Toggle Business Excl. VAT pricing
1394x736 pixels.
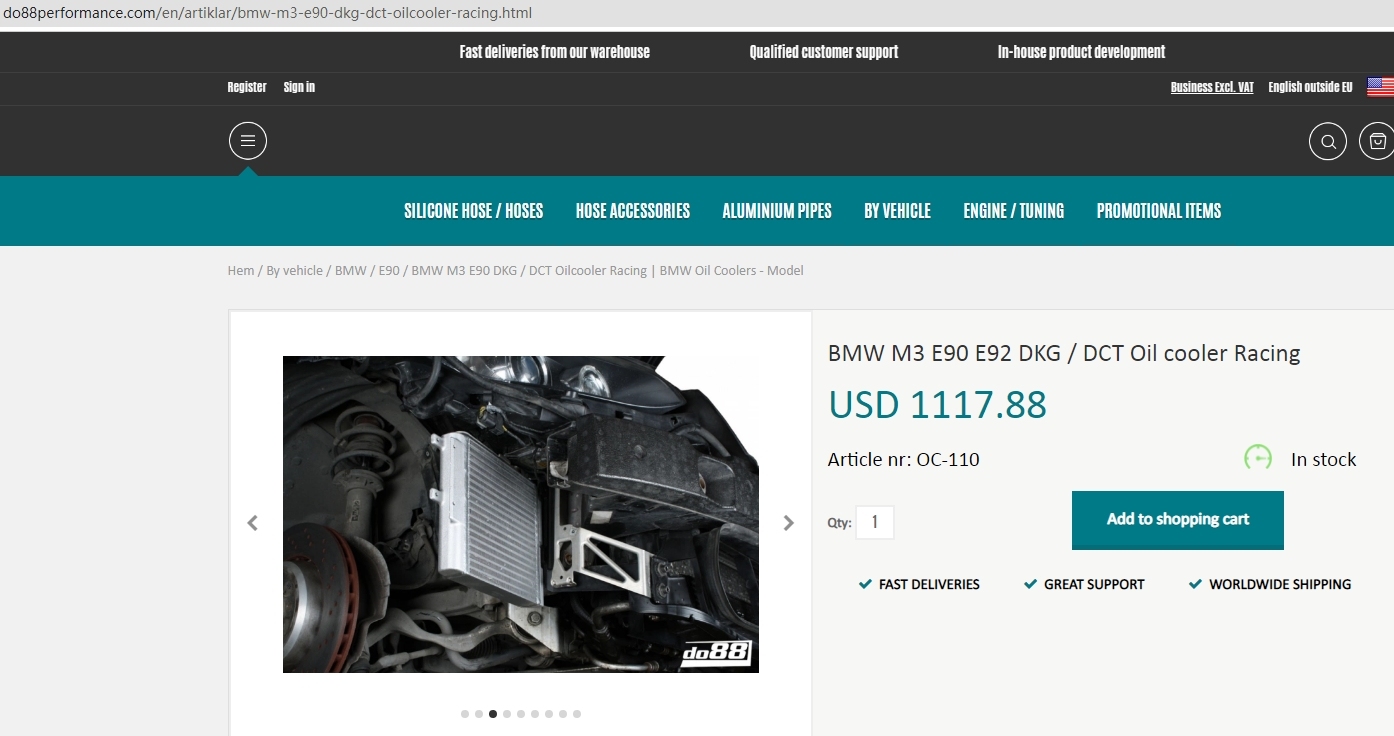[1212, 87]
